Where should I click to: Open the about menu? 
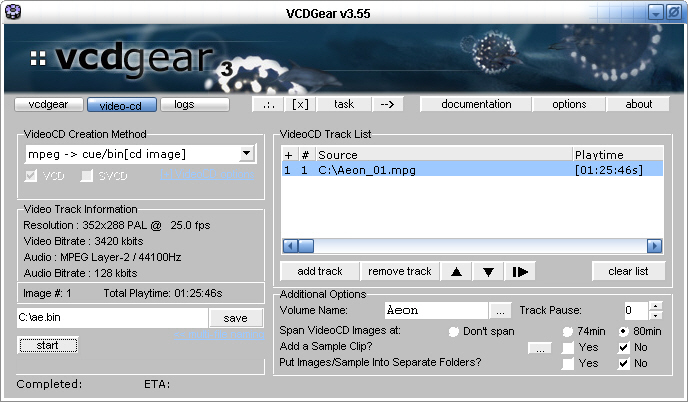(638, 104)
